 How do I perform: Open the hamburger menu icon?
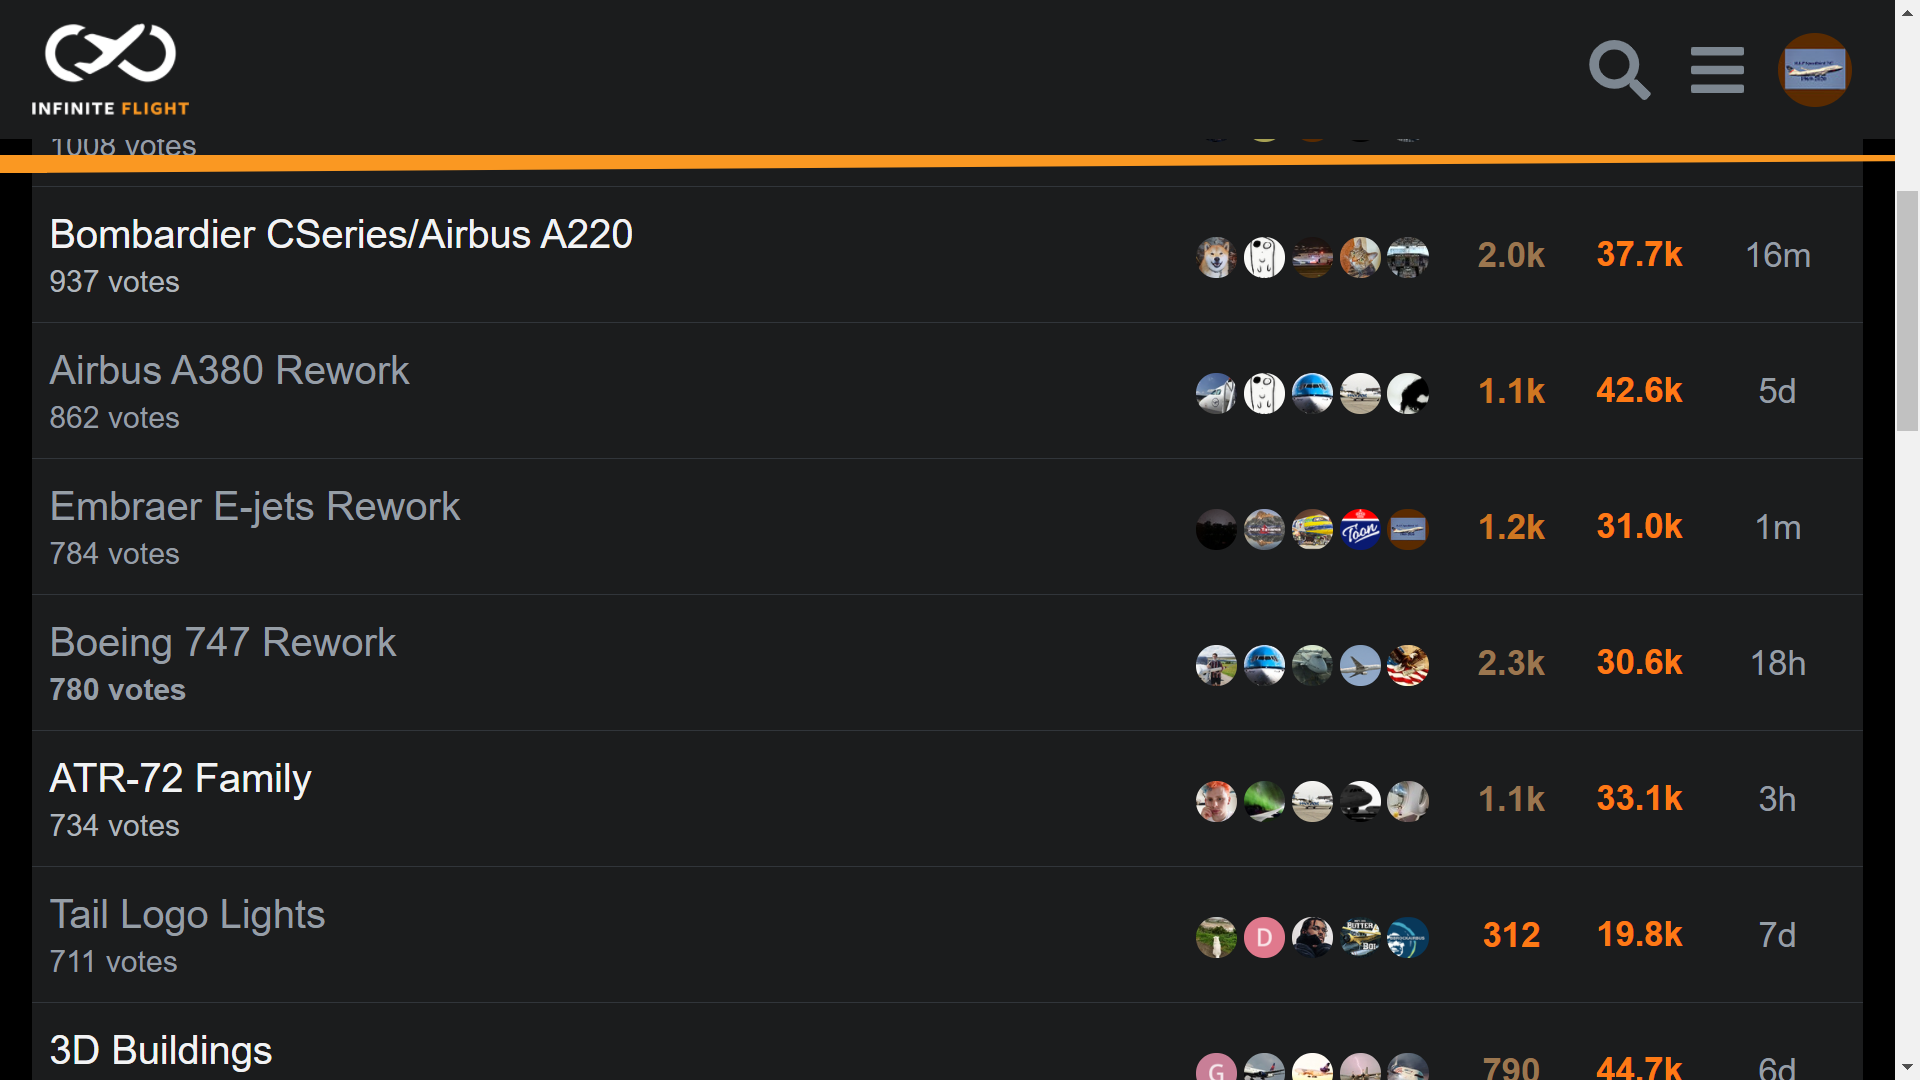[x=1717, y=70]
